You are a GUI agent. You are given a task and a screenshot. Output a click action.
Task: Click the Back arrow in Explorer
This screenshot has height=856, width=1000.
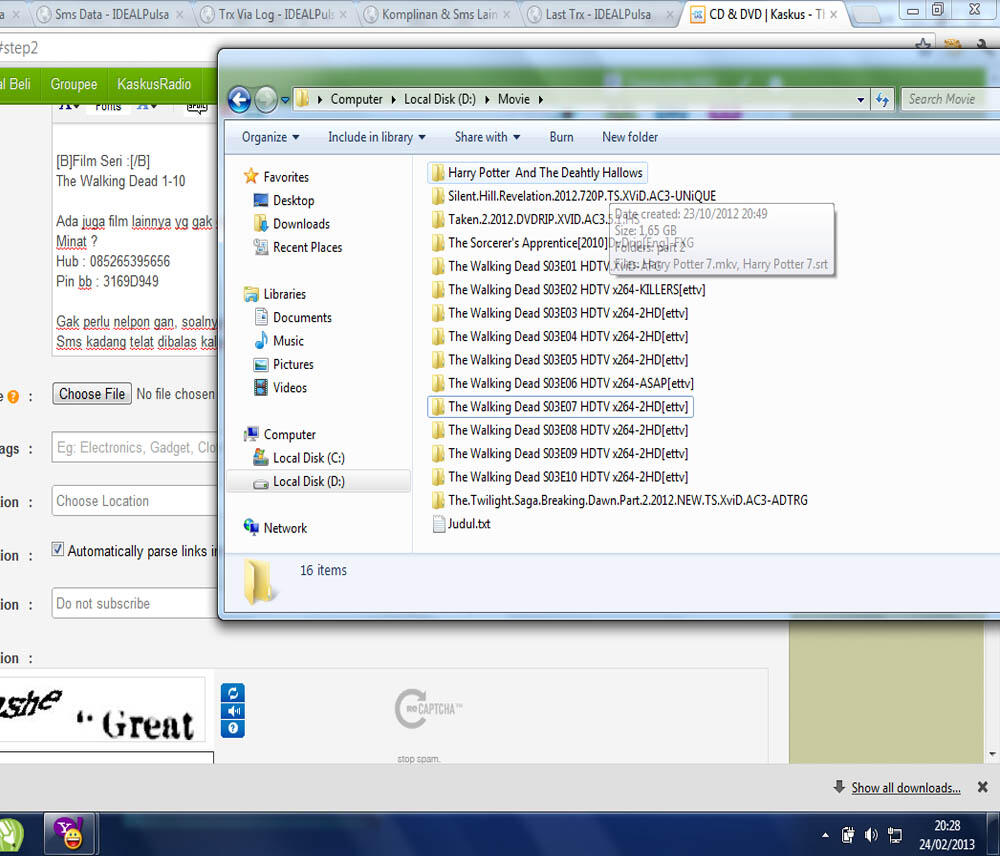[239, 100]
